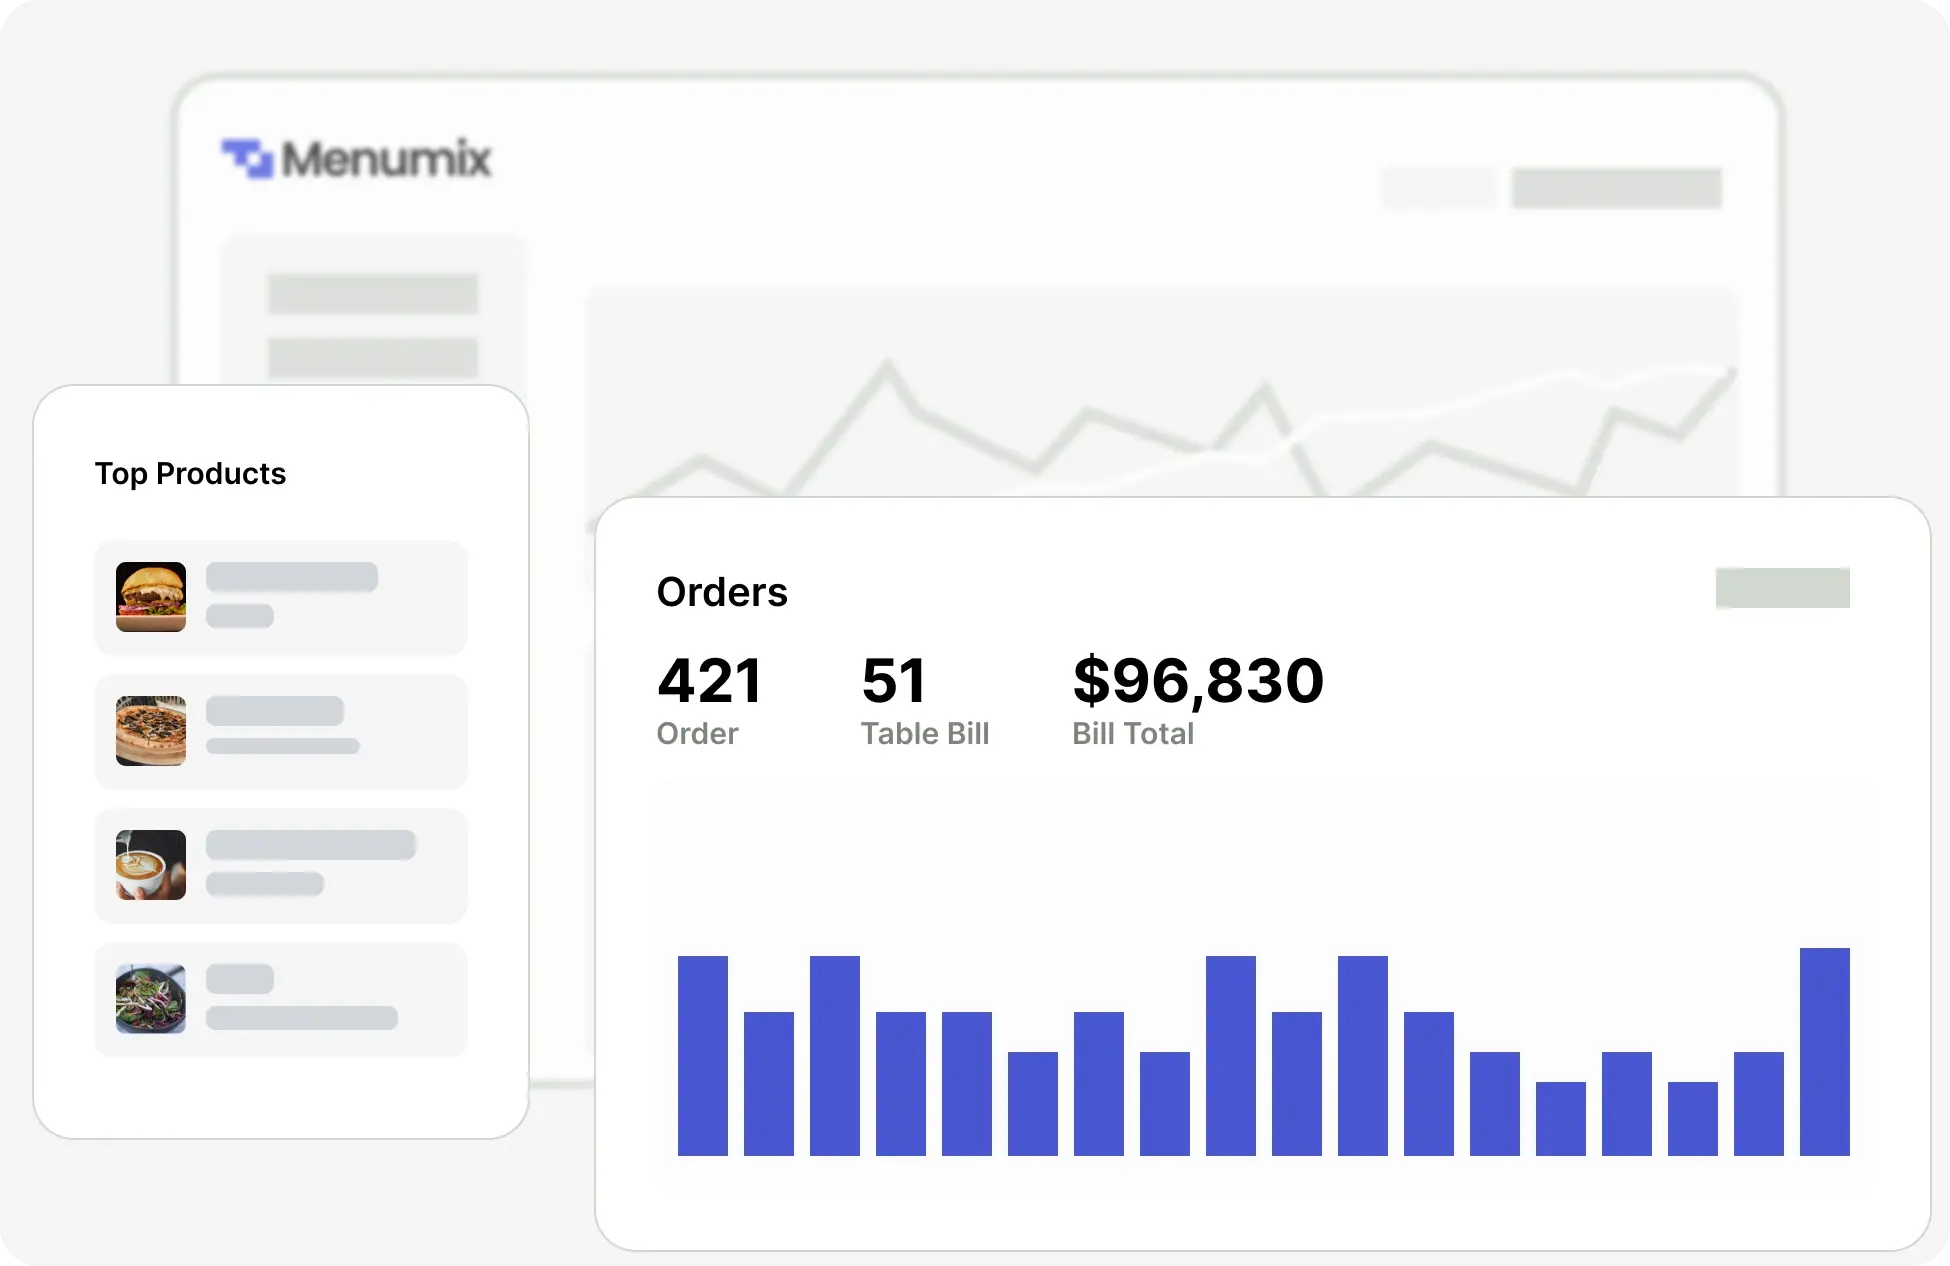Image resolution: width=1950 pixels, height=1266 pixels.
Task: Click the Menumix logo icon
Action: tap(247, 159)
